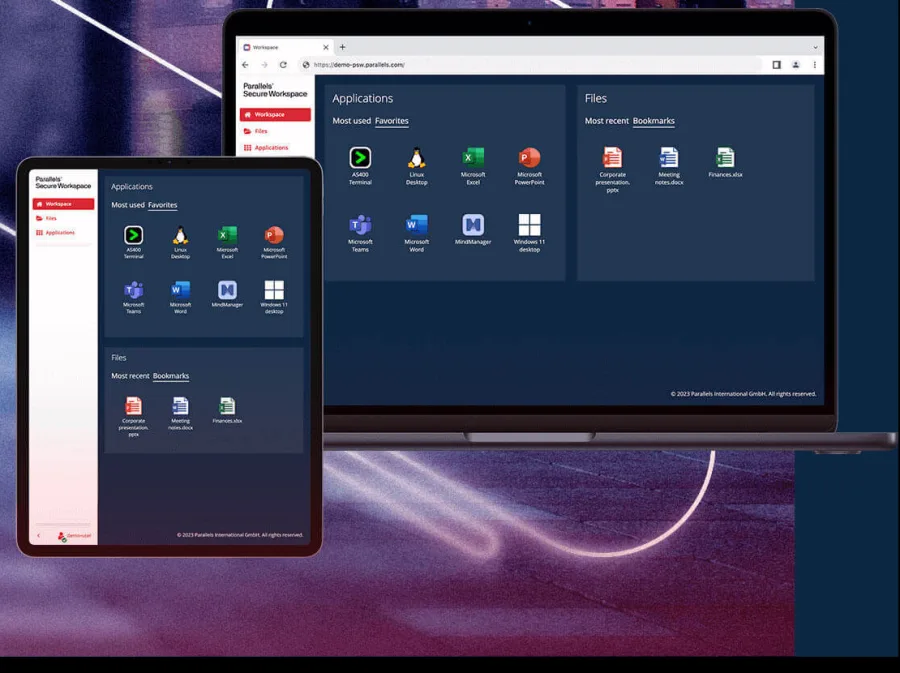Reload the page in the browser
900x673 pixels.
tap(283, 65)
